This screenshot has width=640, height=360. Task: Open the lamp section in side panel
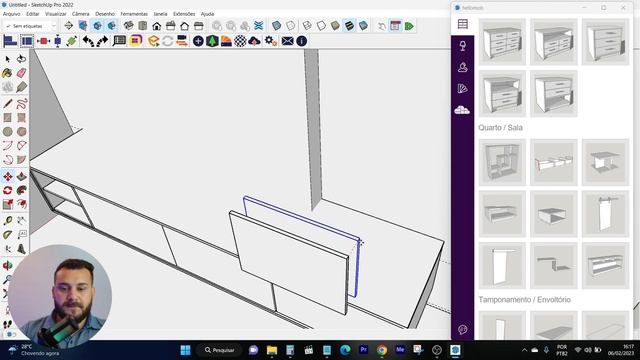(x=462, y=46)
